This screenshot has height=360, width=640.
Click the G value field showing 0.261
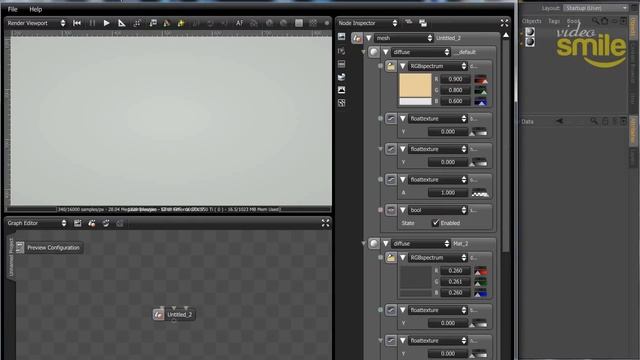pos(455,282)
